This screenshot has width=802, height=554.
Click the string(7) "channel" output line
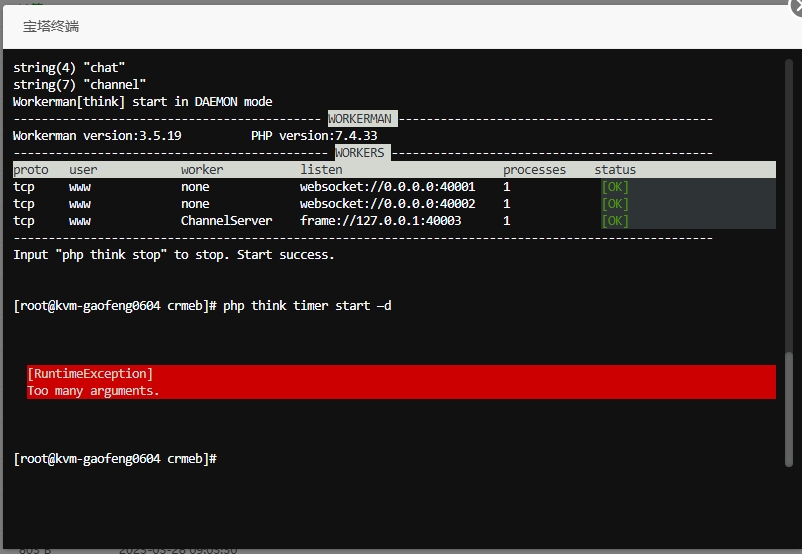[x=79, y=84]
